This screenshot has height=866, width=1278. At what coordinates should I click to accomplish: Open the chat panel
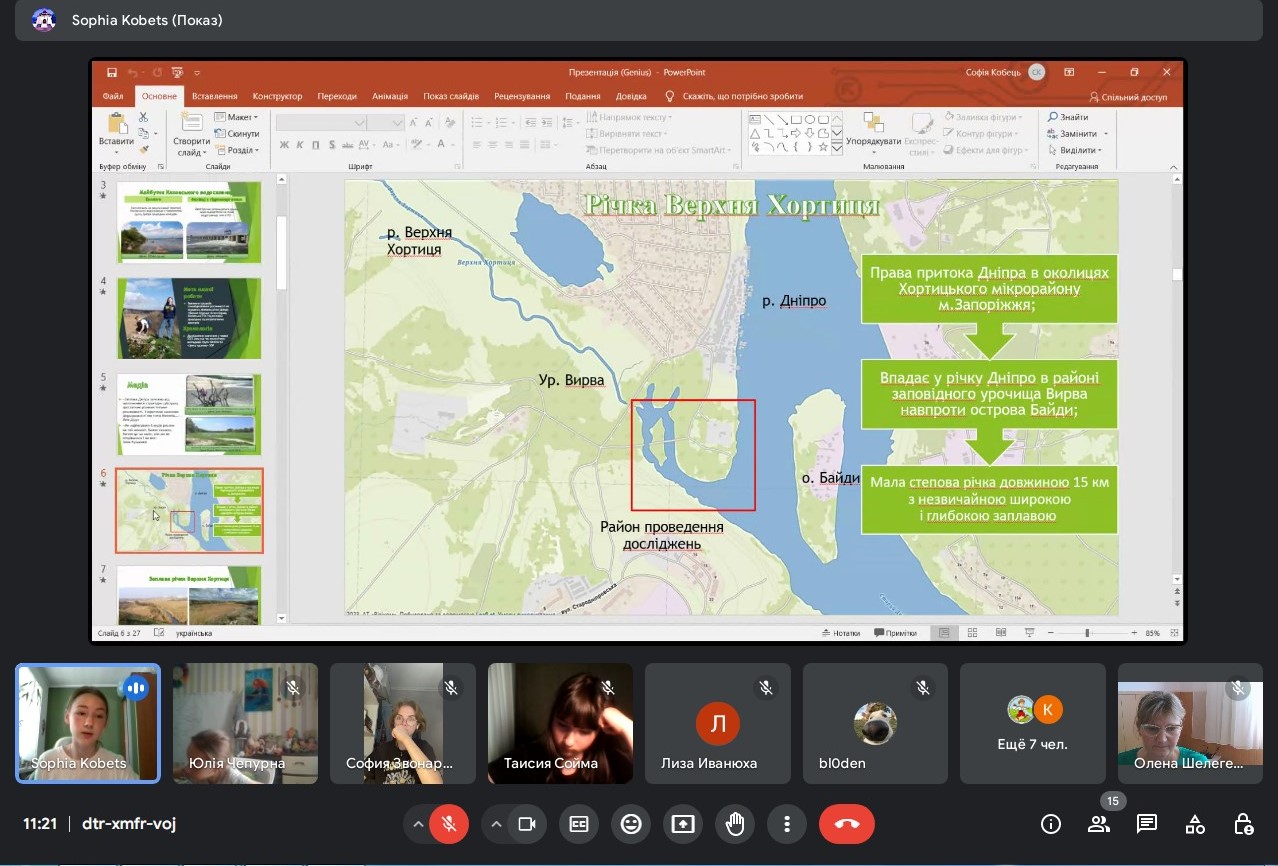coord(1146,824)
